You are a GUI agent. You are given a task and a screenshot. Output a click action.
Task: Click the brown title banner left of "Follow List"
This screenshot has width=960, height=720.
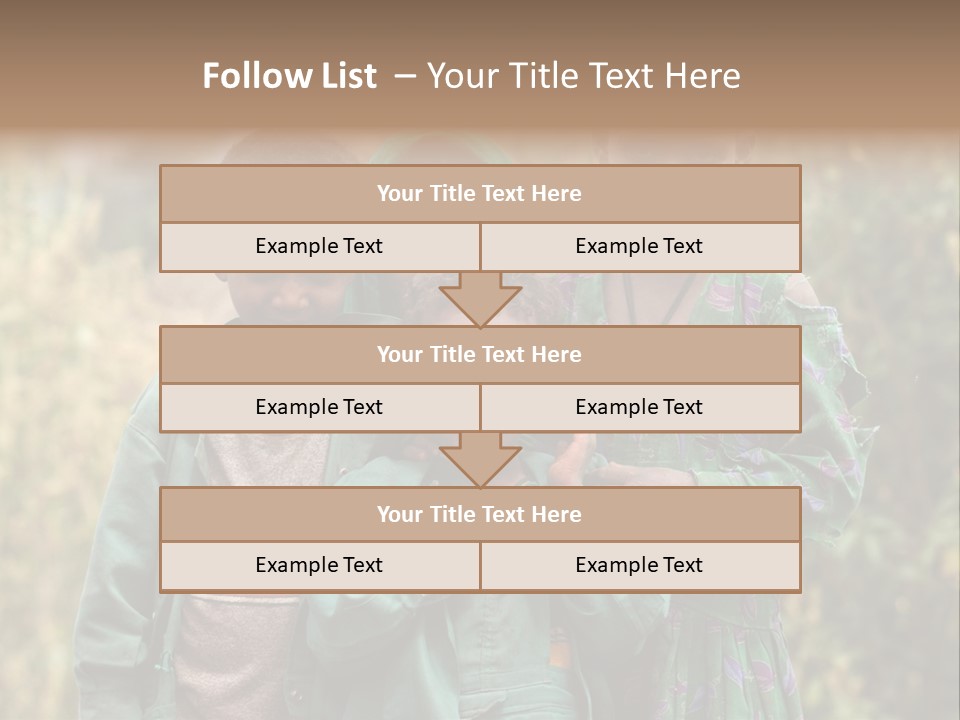click(100, 76)
